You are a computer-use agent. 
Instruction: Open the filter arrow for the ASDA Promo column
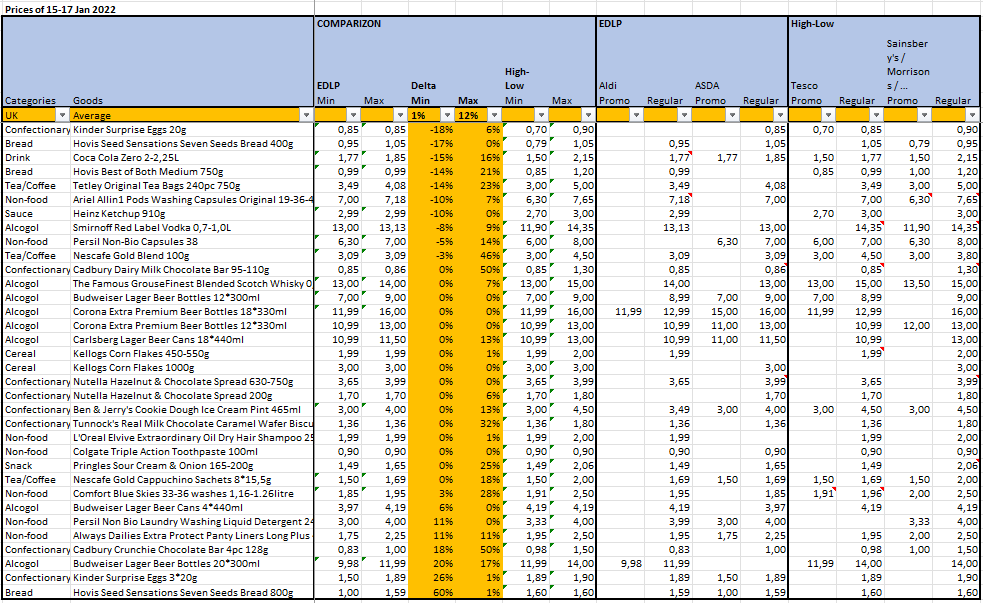click(x=732, y=115)
